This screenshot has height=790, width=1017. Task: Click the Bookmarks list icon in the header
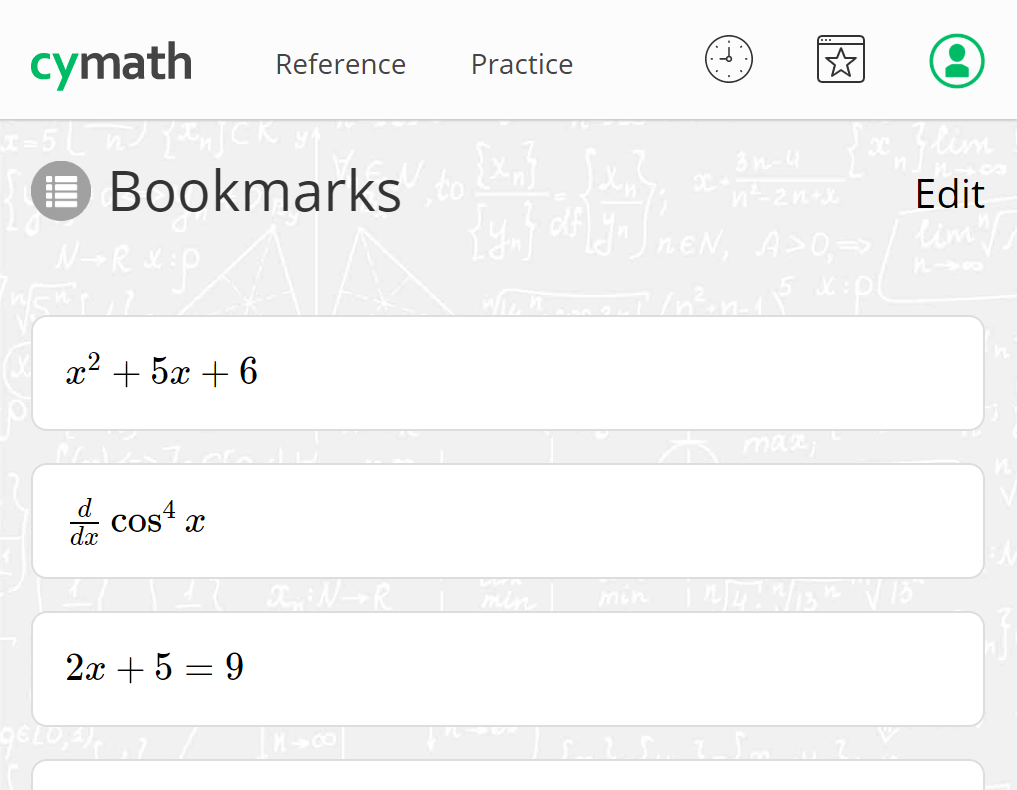(x=60, y=191)
